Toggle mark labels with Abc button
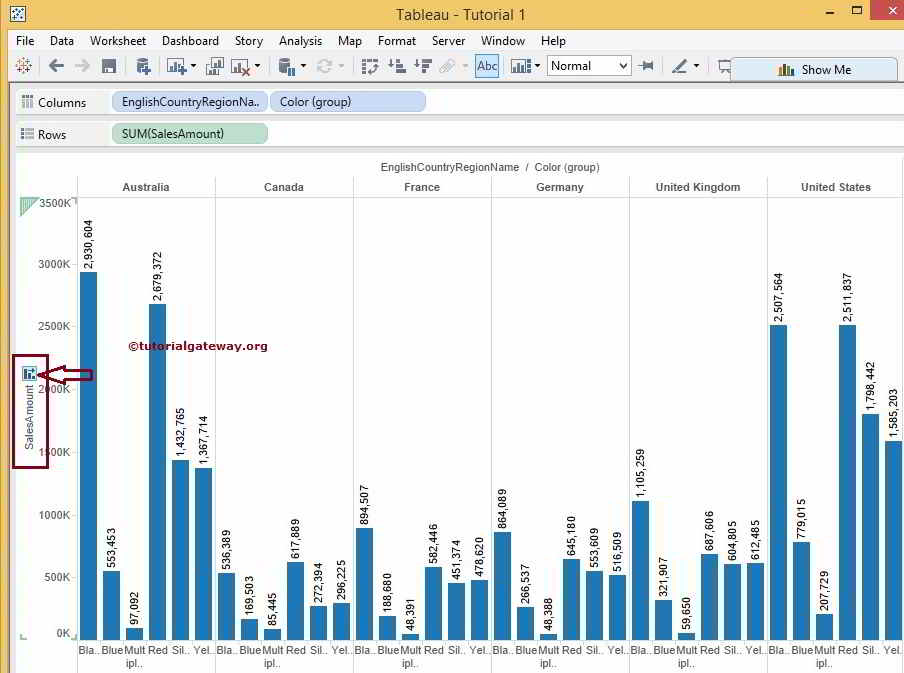 [487, 66]
